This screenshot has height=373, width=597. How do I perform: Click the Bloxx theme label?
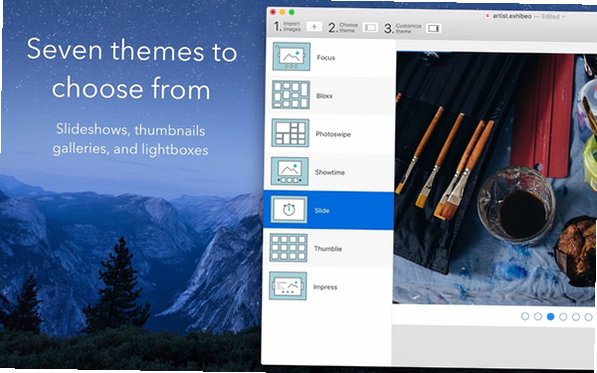click(x=324, y=96)
